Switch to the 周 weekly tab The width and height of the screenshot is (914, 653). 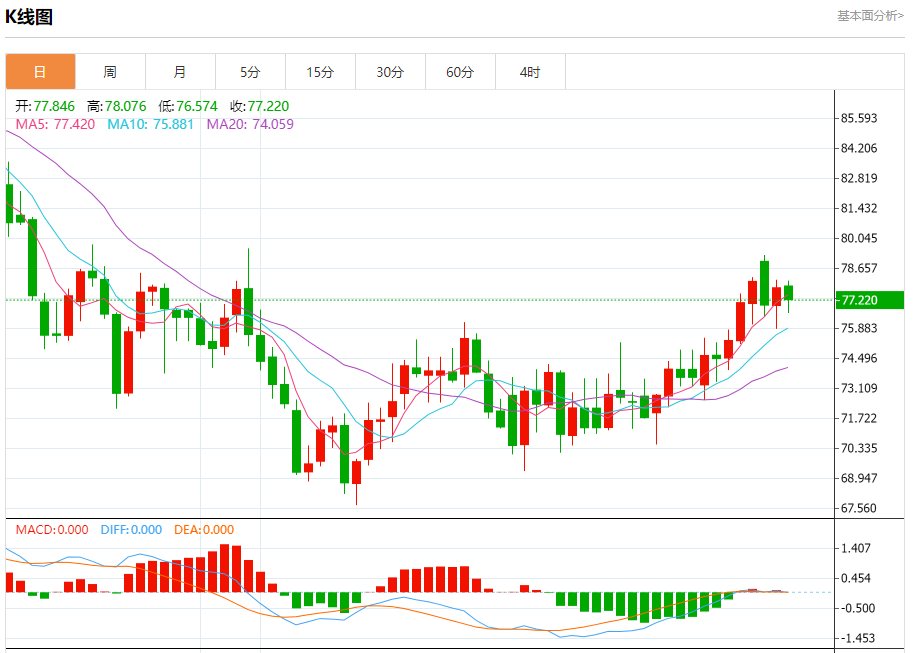pyautogui.click(x=110, y=72)
